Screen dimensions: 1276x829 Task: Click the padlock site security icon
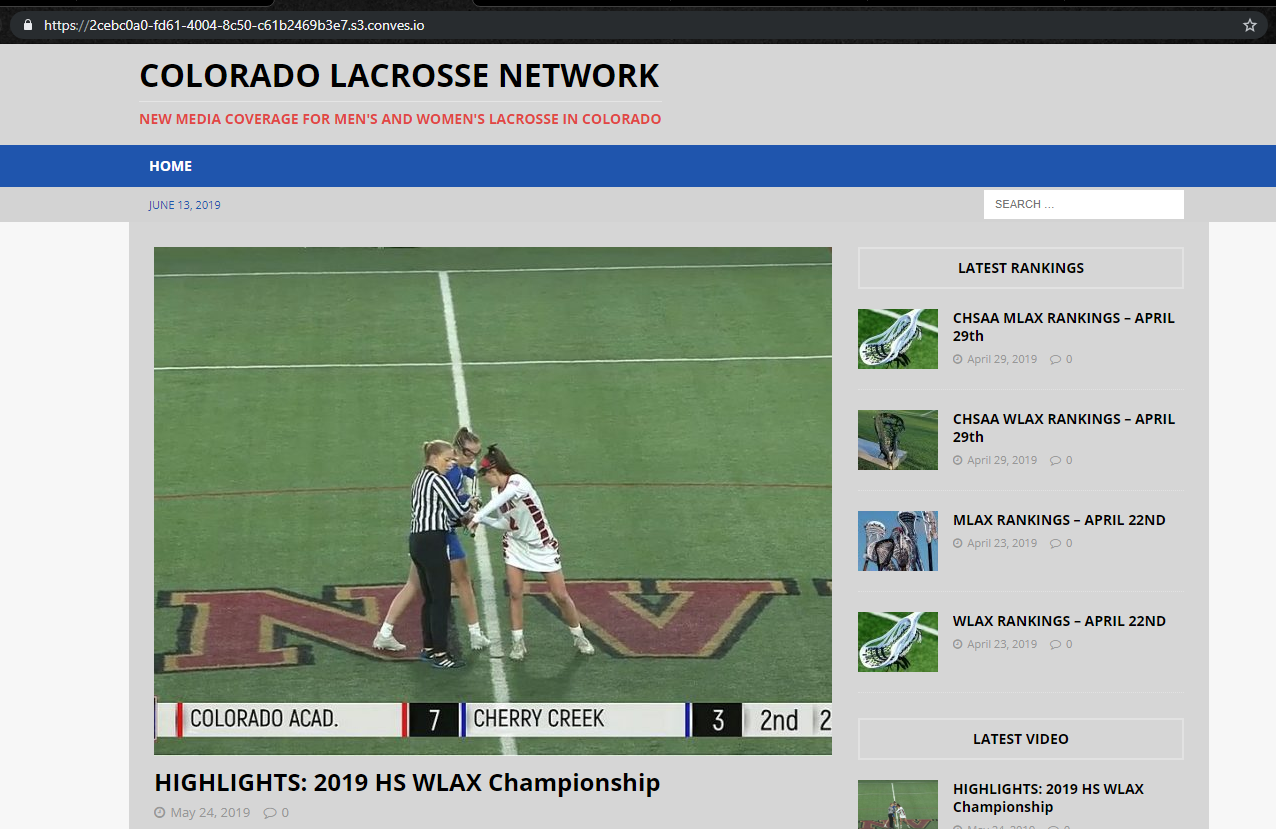27,25
